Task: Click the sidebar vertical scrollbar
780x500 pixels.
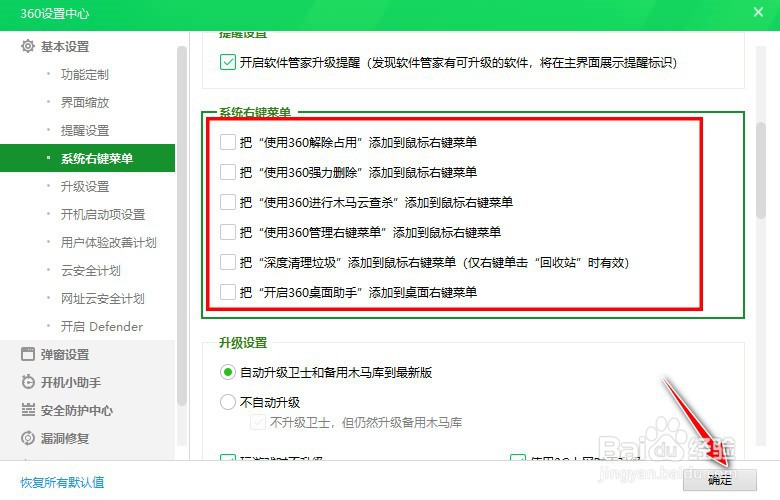Action: (x=182, y=226)
